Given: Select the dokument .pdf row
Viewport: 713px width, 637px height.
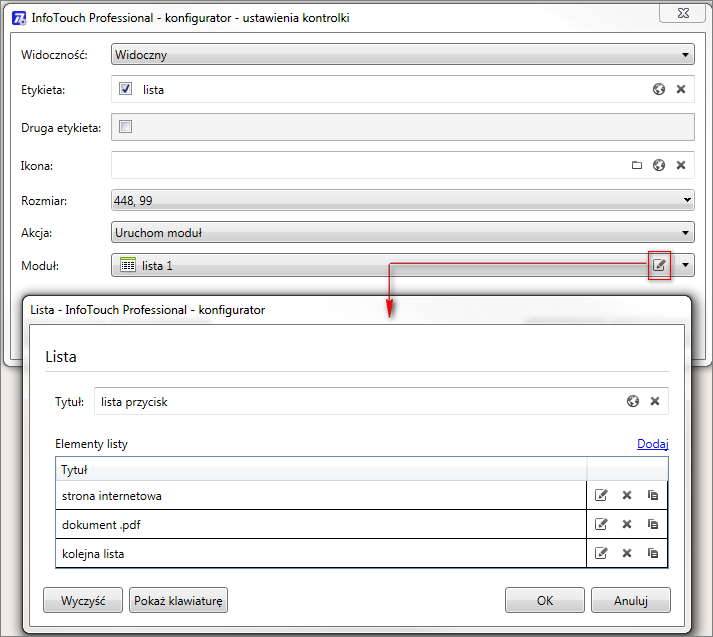Looking at the screenshot, I should [321, 524].
